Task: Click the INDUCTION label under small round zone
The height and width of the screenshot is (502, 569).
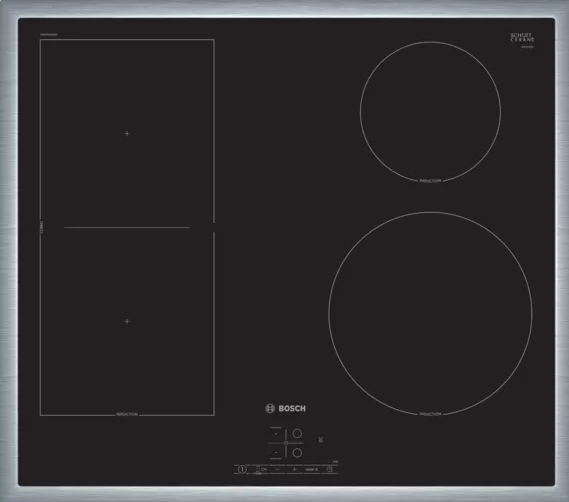Action: pos(430,180)
